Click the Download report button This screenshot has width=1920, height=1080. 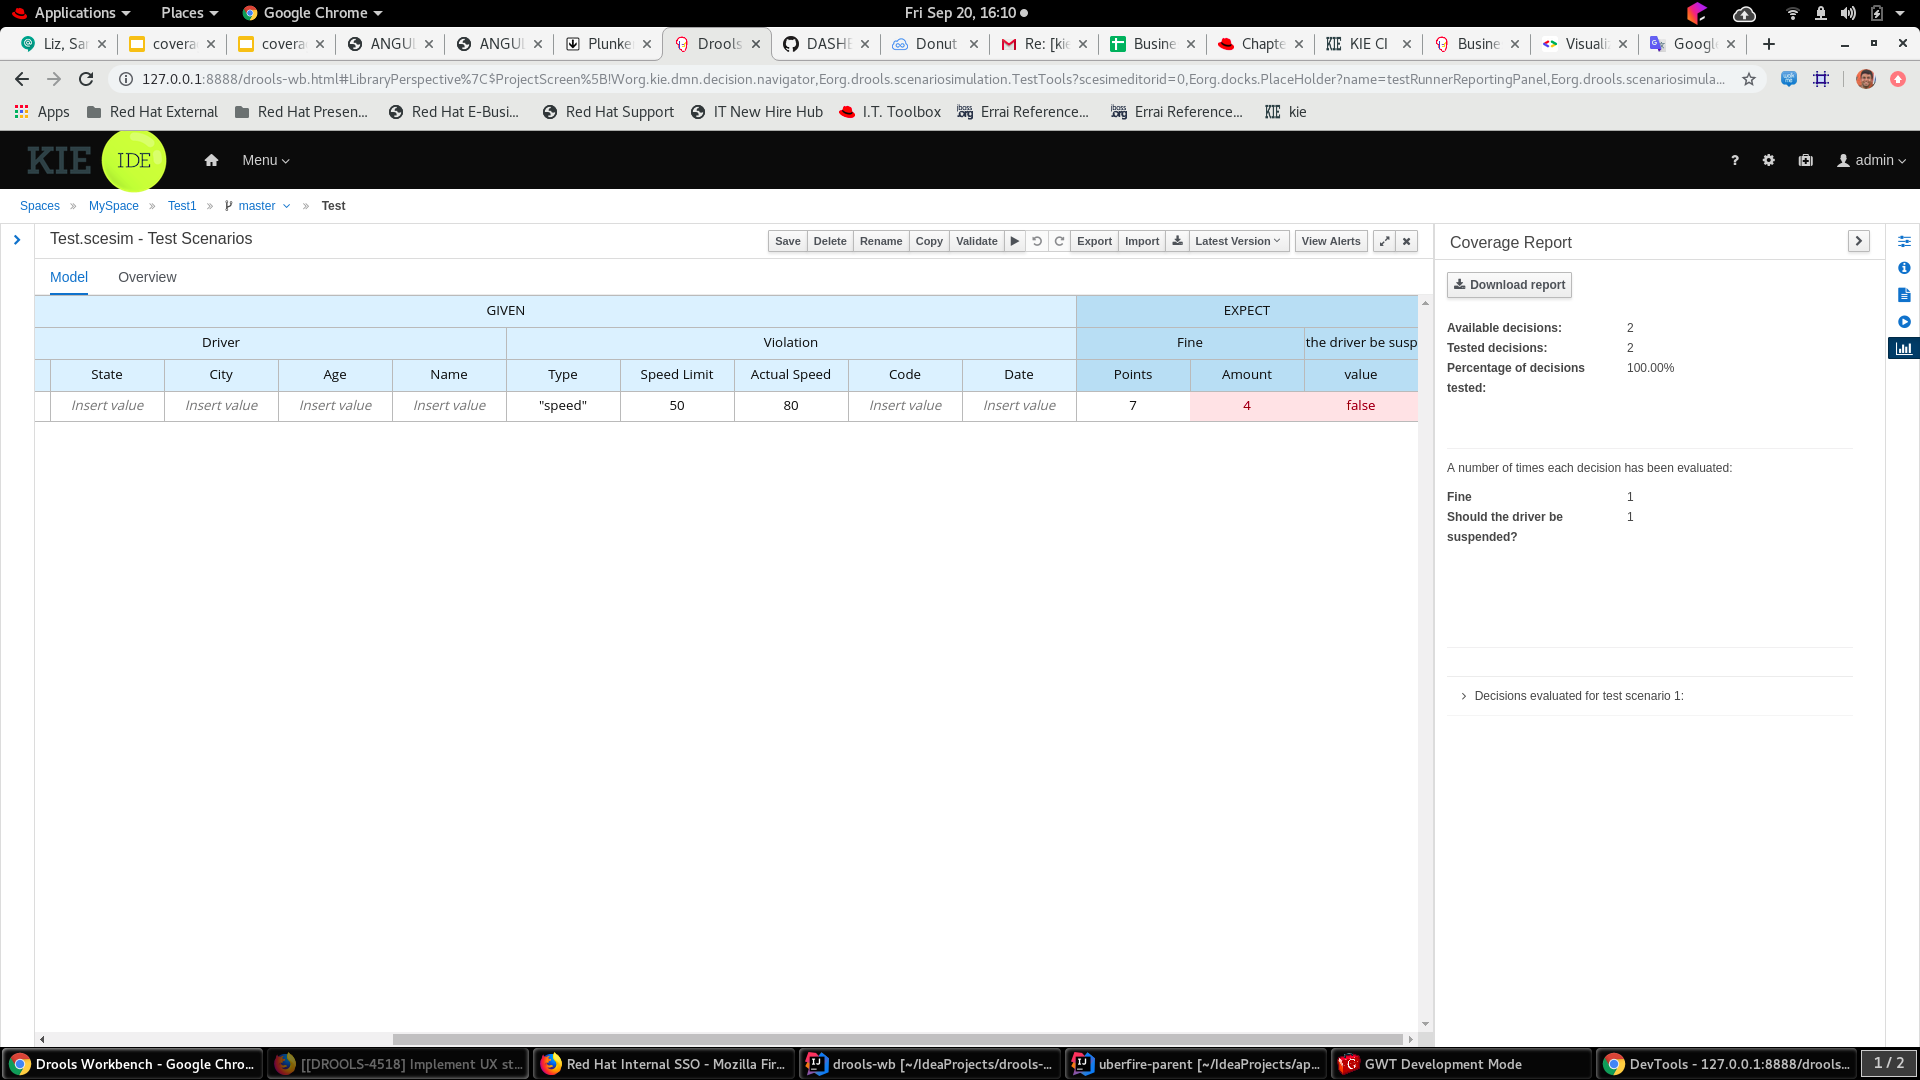point(1509,285)
